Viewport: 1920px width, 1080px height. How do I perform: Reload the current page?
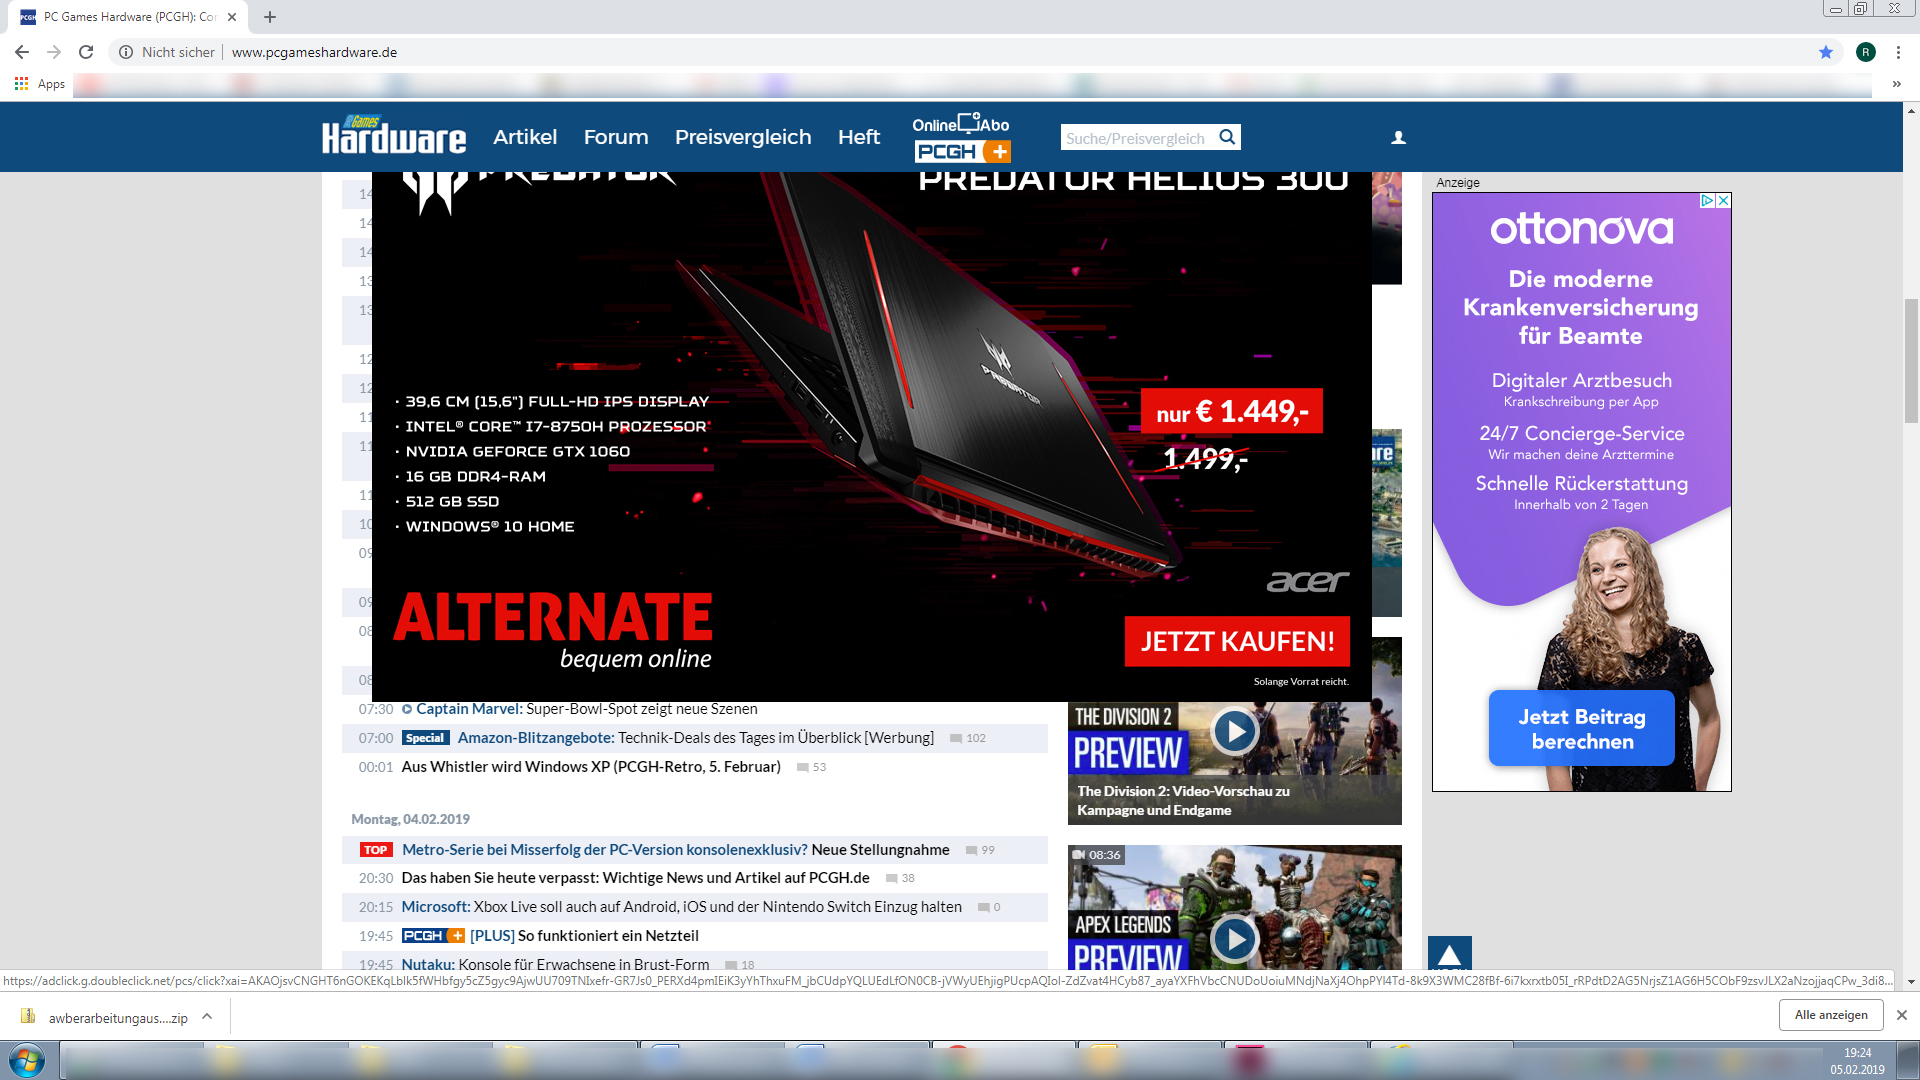tap(86, 52)
